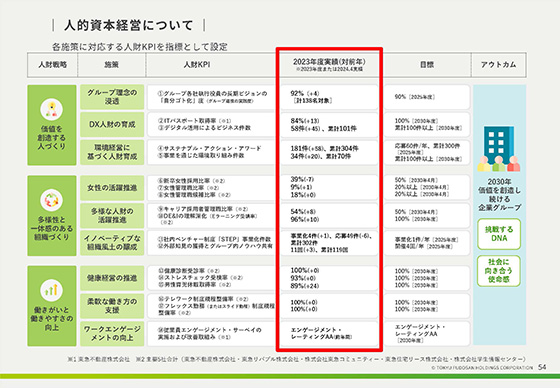Click the result cell starting 39%(-7)
Screen dimensions: 560x388
(329, 188)
